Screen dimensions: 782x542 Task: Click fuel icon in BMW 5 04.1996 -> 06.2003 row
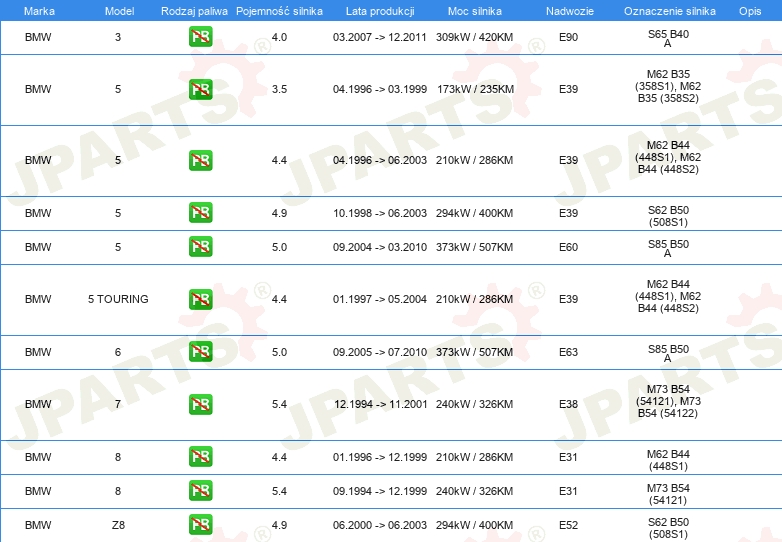[200, 160]
